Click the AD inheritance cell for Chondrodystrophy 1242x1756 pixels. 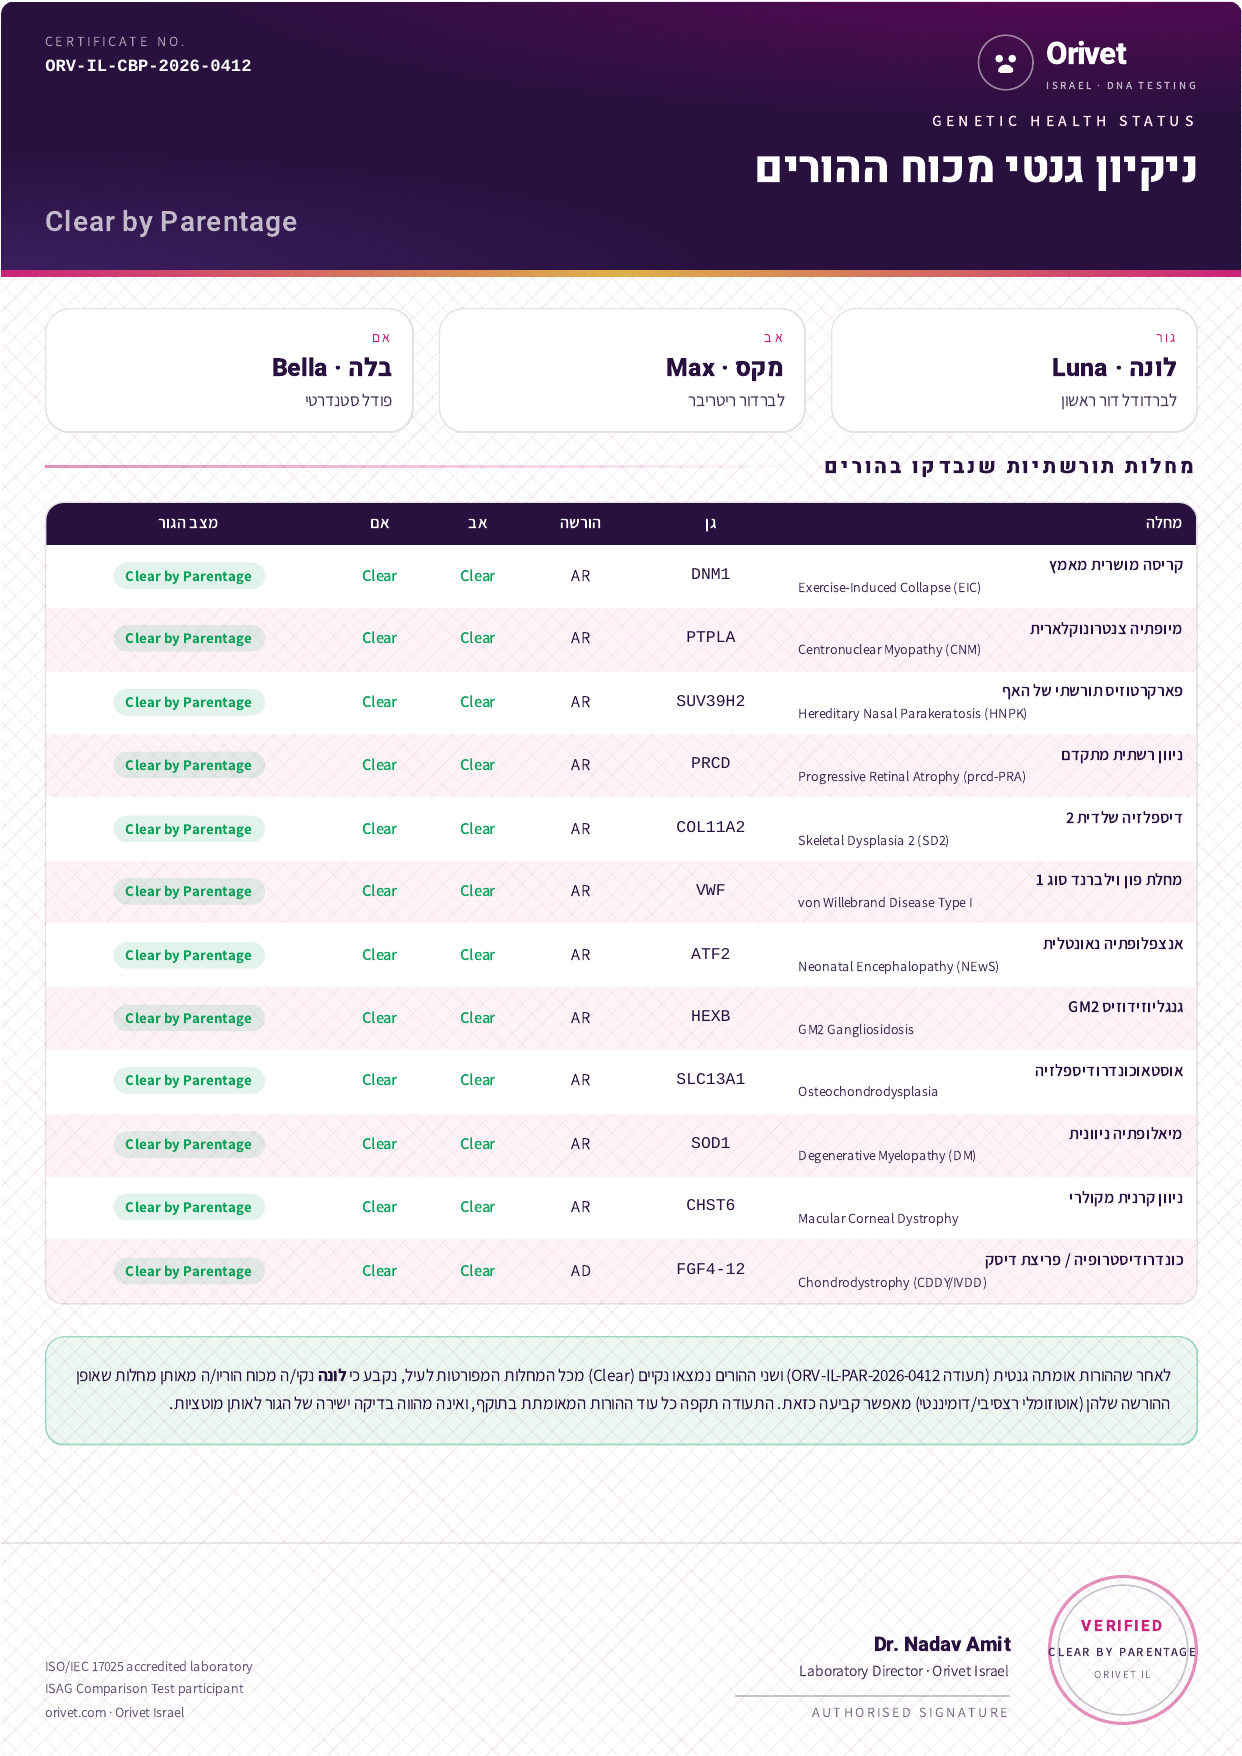point(581,1271)
